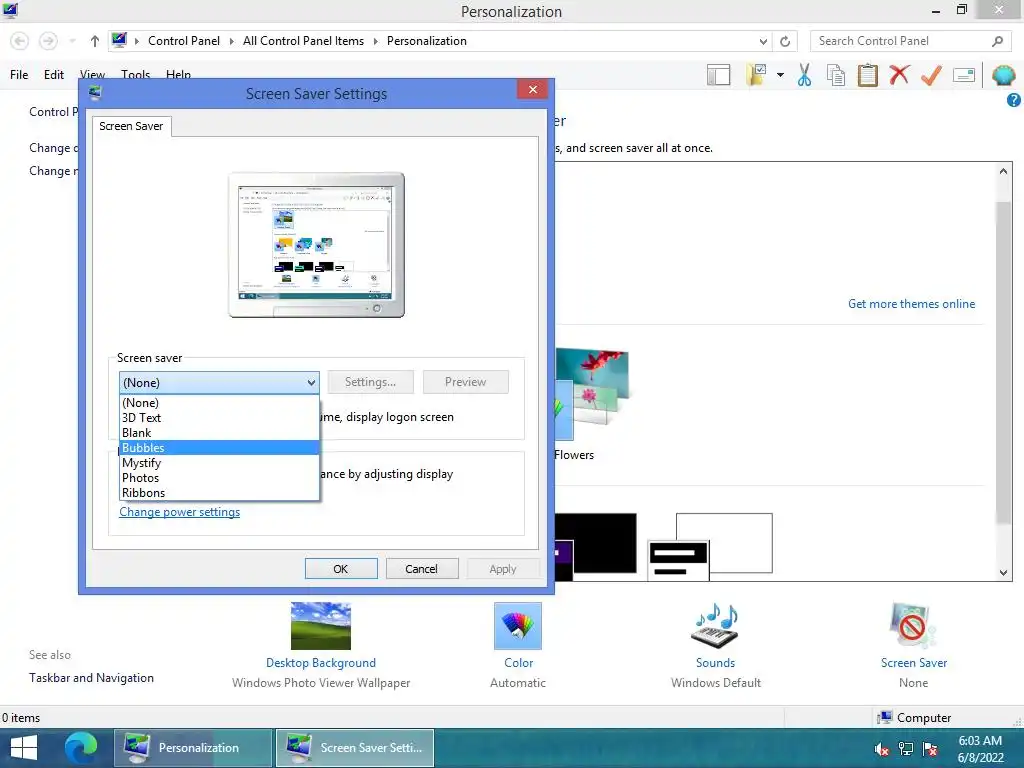Screen dimensions: 1024x768
Task: Click the Forward navigation arrow
Action: [48, 41]
